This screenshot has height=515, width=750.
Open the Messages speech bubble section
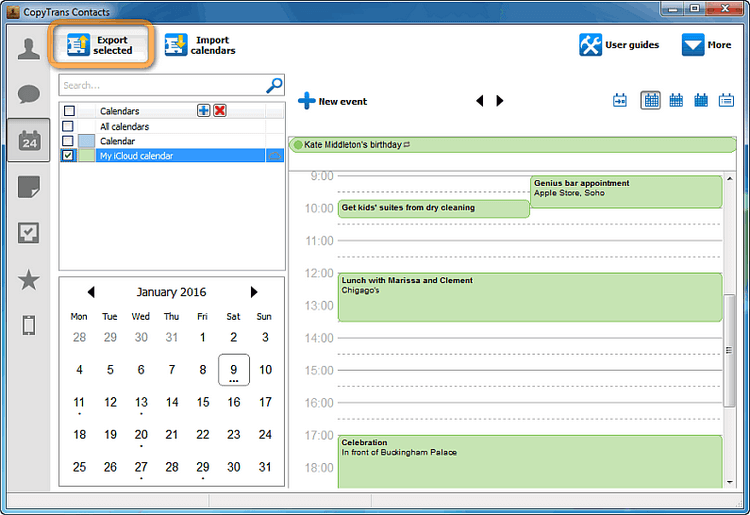coord(28,95)
